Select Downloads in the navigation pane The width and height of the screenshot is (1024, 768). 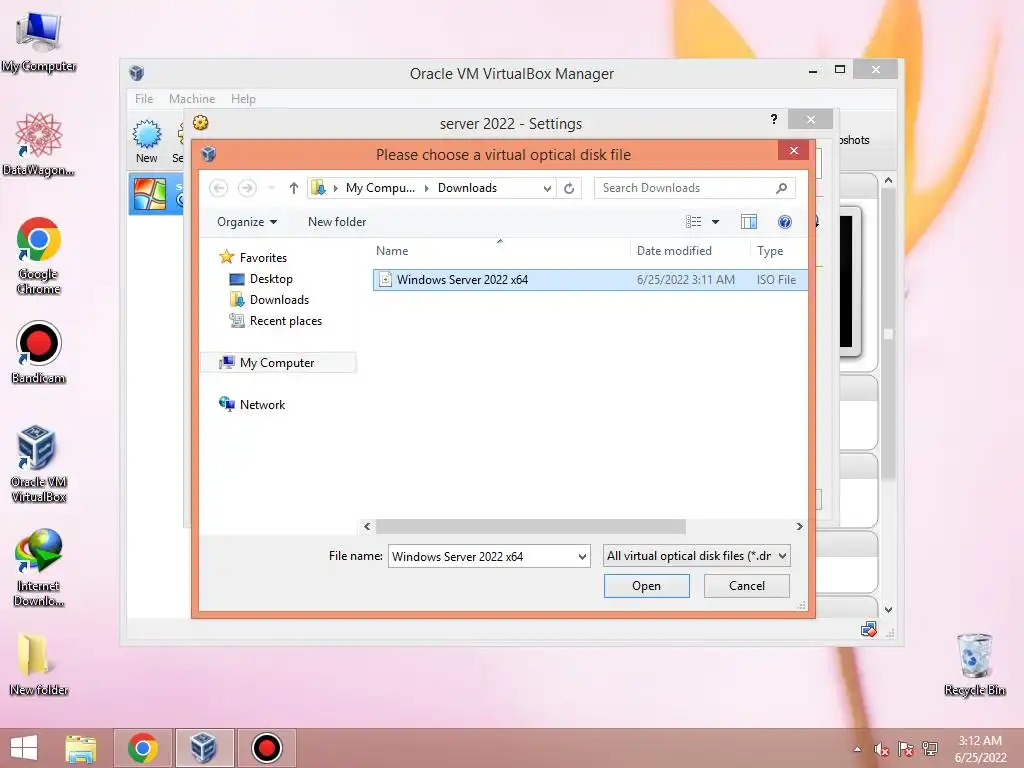click(269, 300)
